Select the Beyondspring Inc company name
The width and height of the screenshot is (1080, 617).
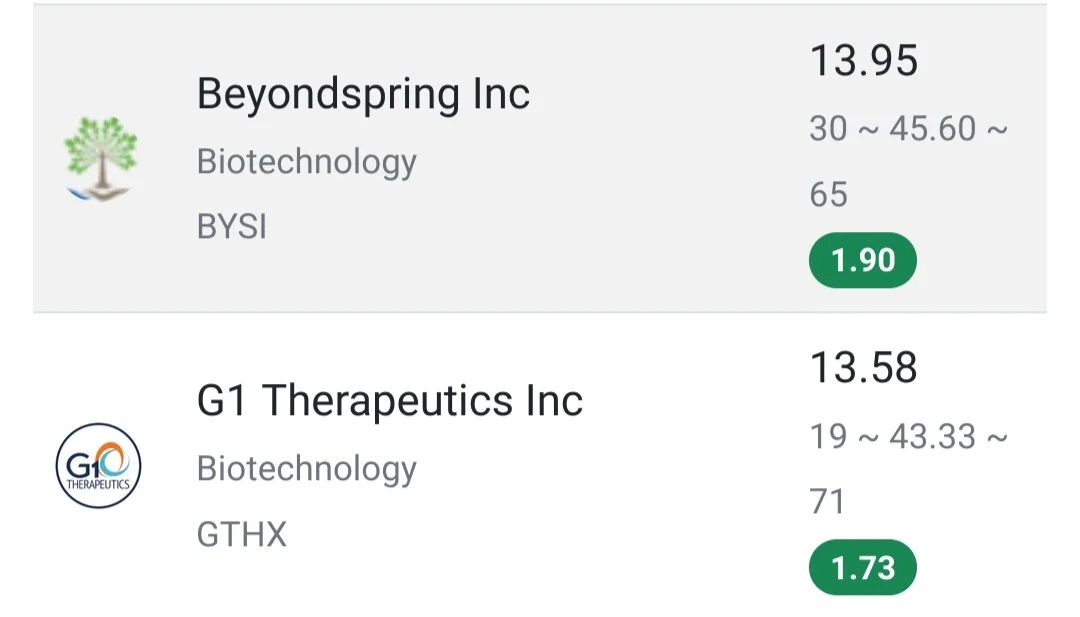(x=363, y=94)
